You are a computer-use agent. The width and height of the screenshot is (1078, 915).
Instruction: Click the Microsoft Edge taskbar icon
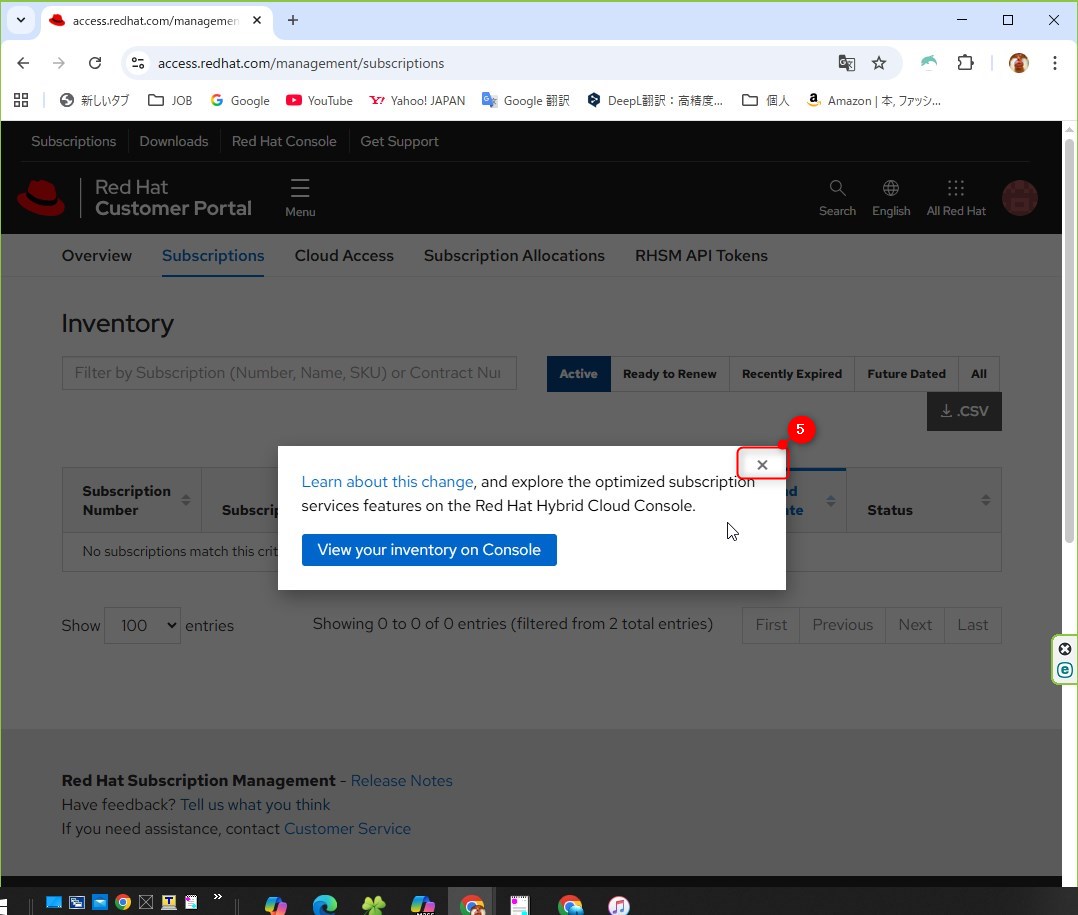point(324,904)
